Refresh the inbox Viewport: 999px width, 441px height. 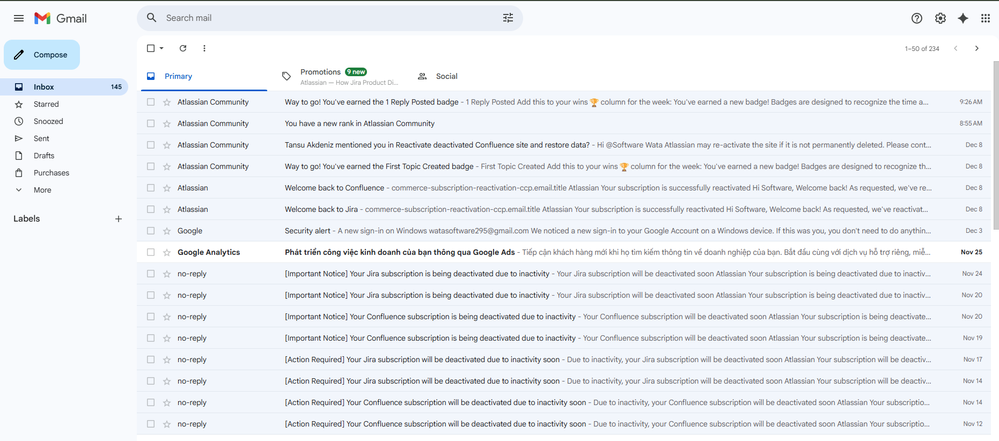click(183, 48)
